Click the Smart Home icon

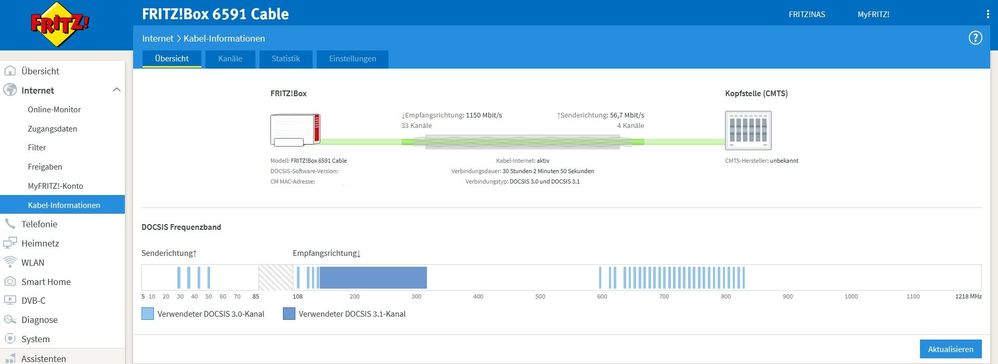pyautogui.click(x=10, y=281)
